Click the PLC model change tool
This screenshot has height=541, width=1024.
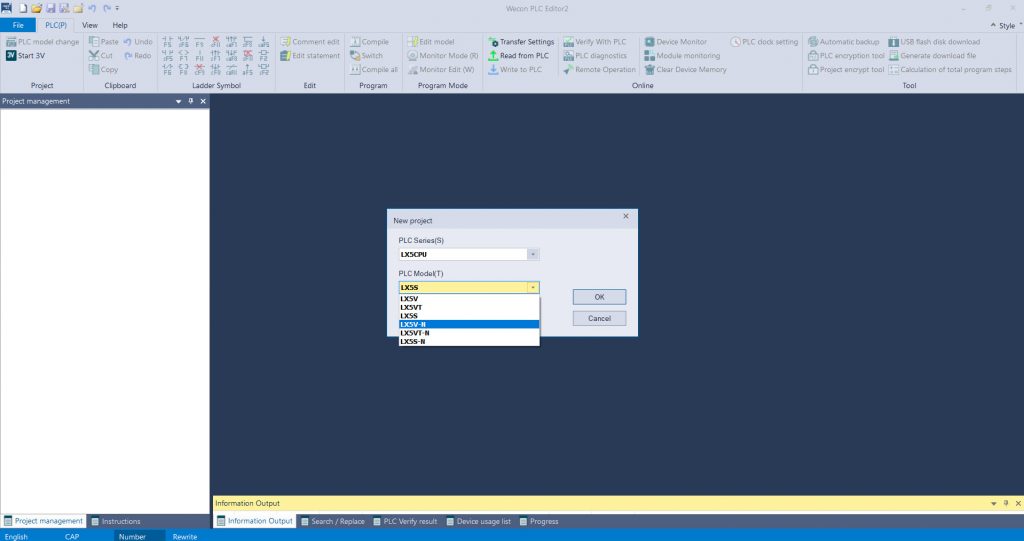42,41
